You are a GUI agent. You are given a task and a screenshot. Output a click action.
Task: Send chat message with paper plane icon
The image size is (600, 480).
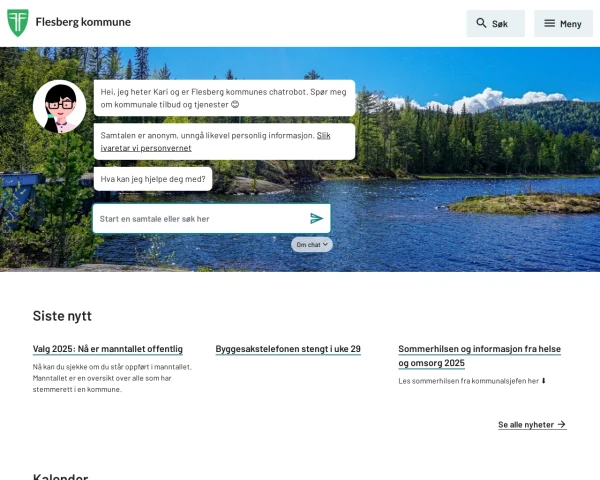coord(316,219)
